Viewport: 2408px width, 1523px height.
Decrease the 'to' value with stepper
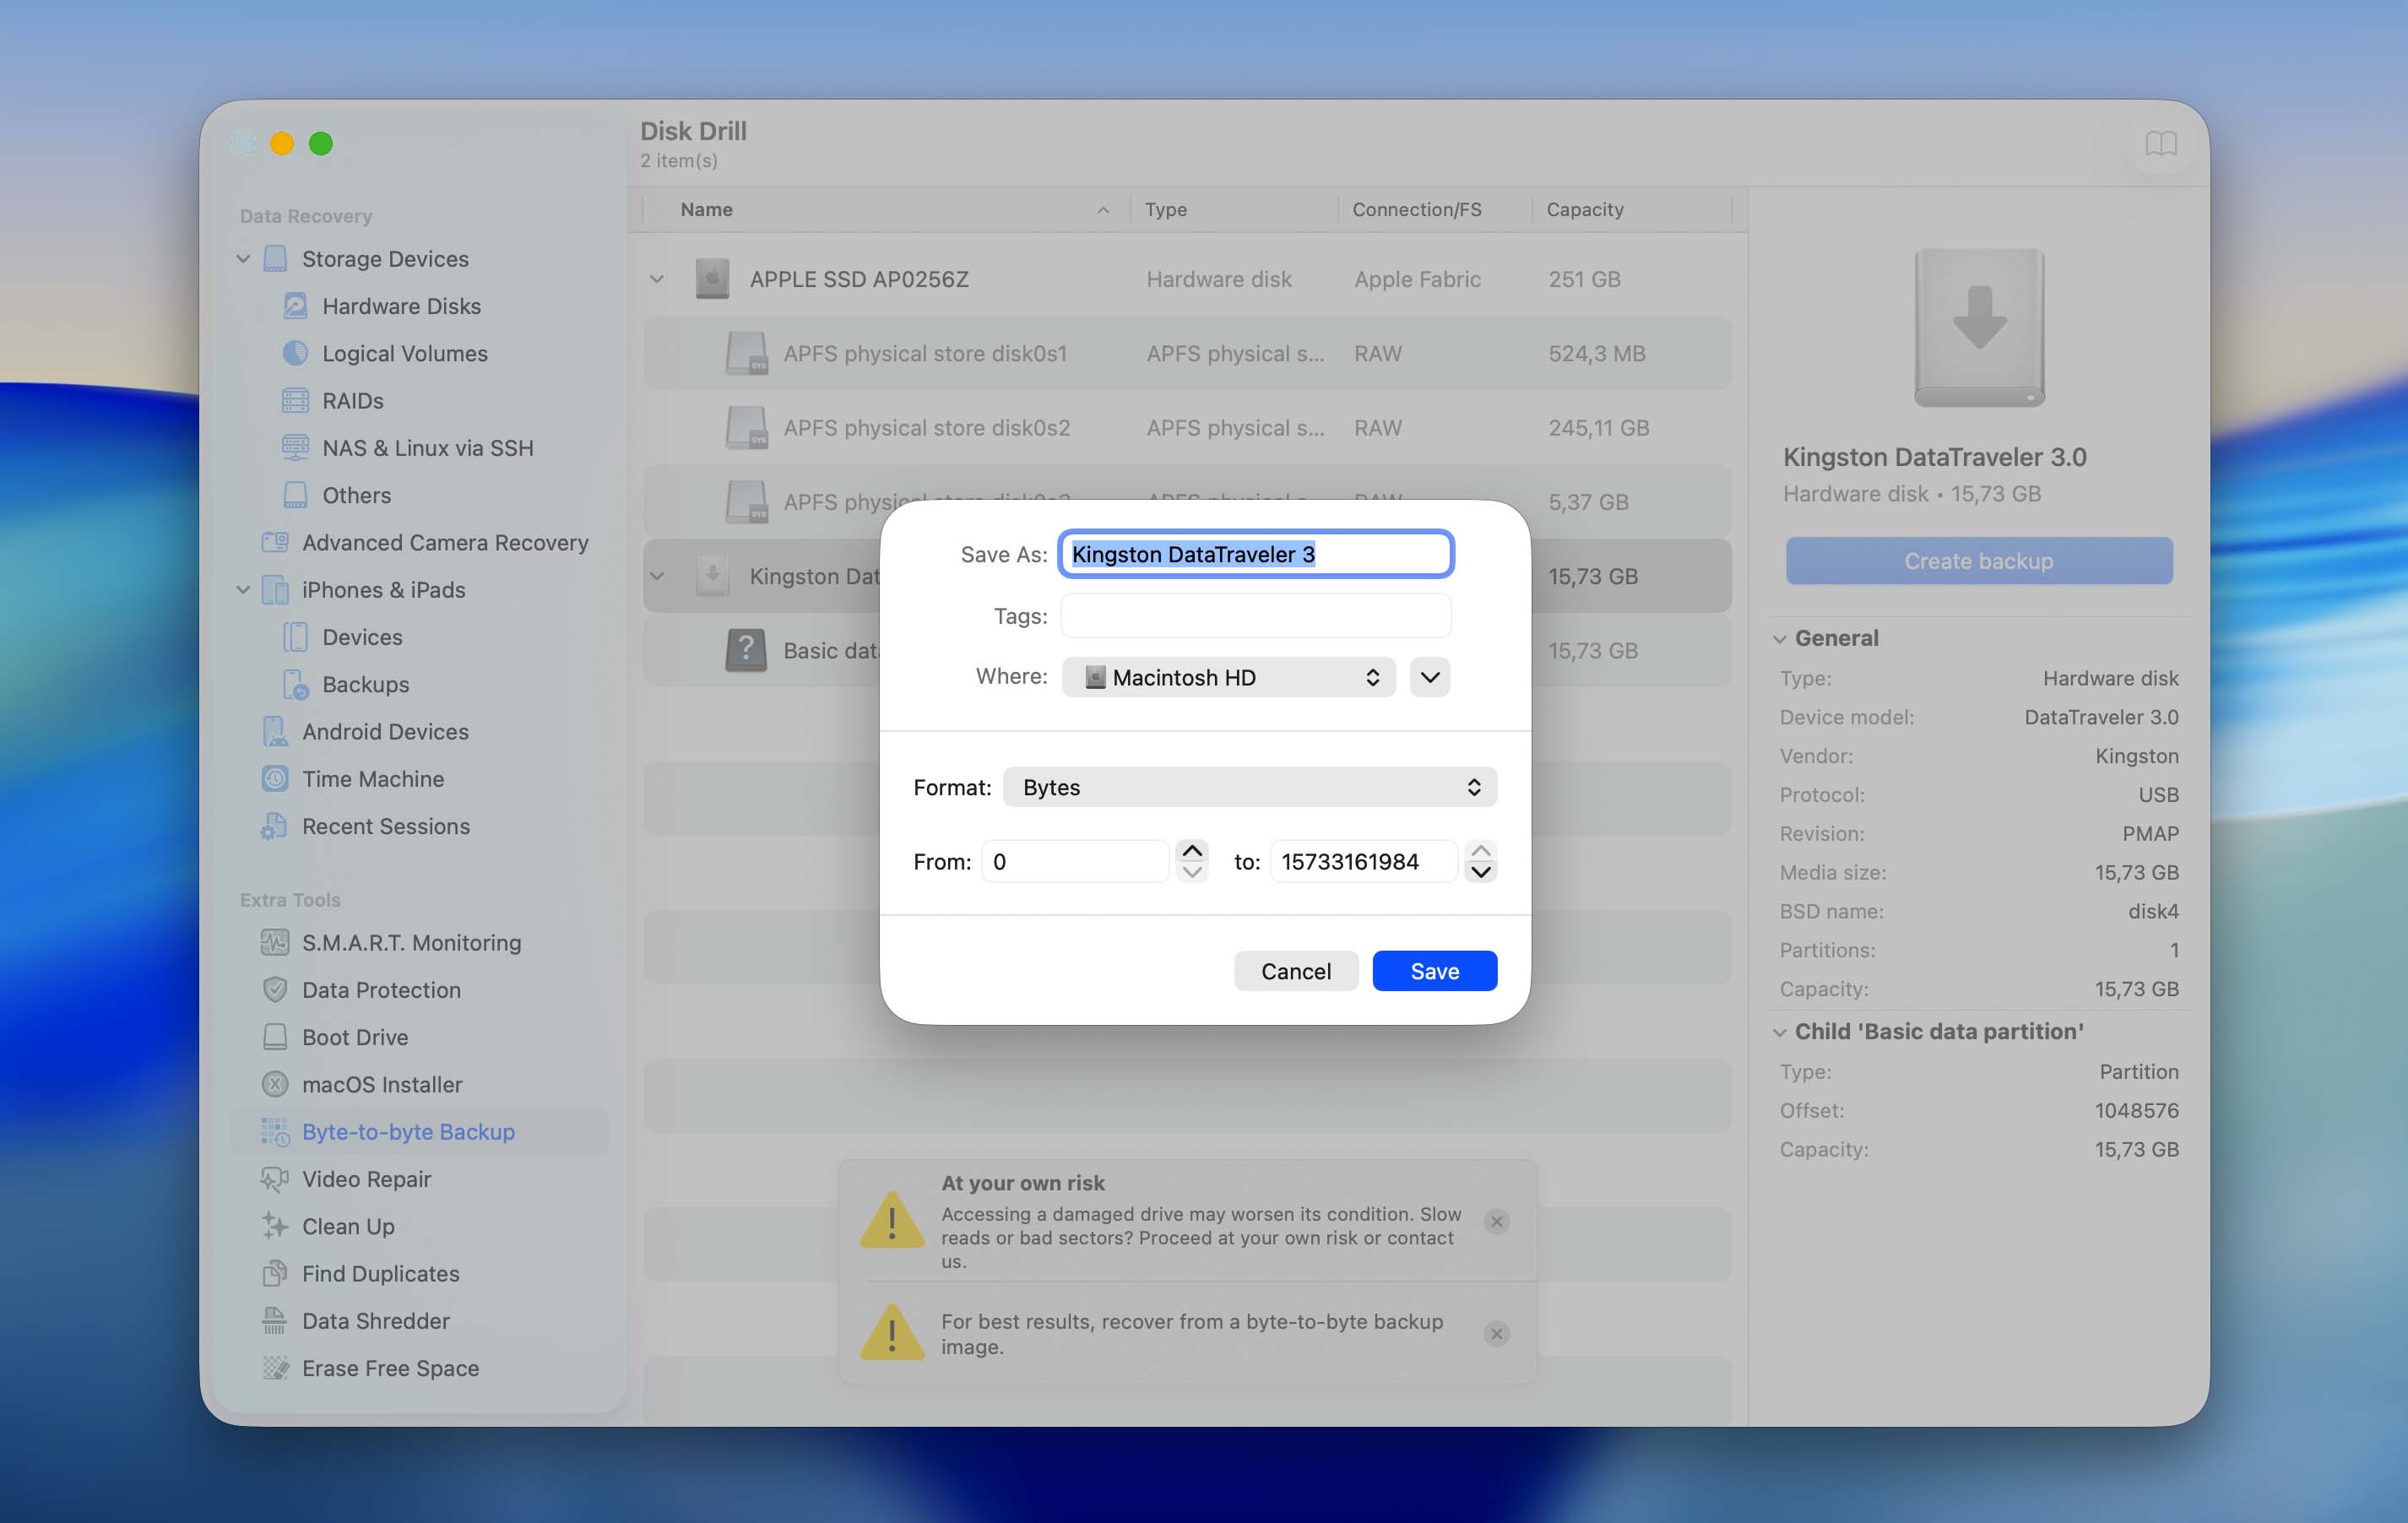point(1481,872)
